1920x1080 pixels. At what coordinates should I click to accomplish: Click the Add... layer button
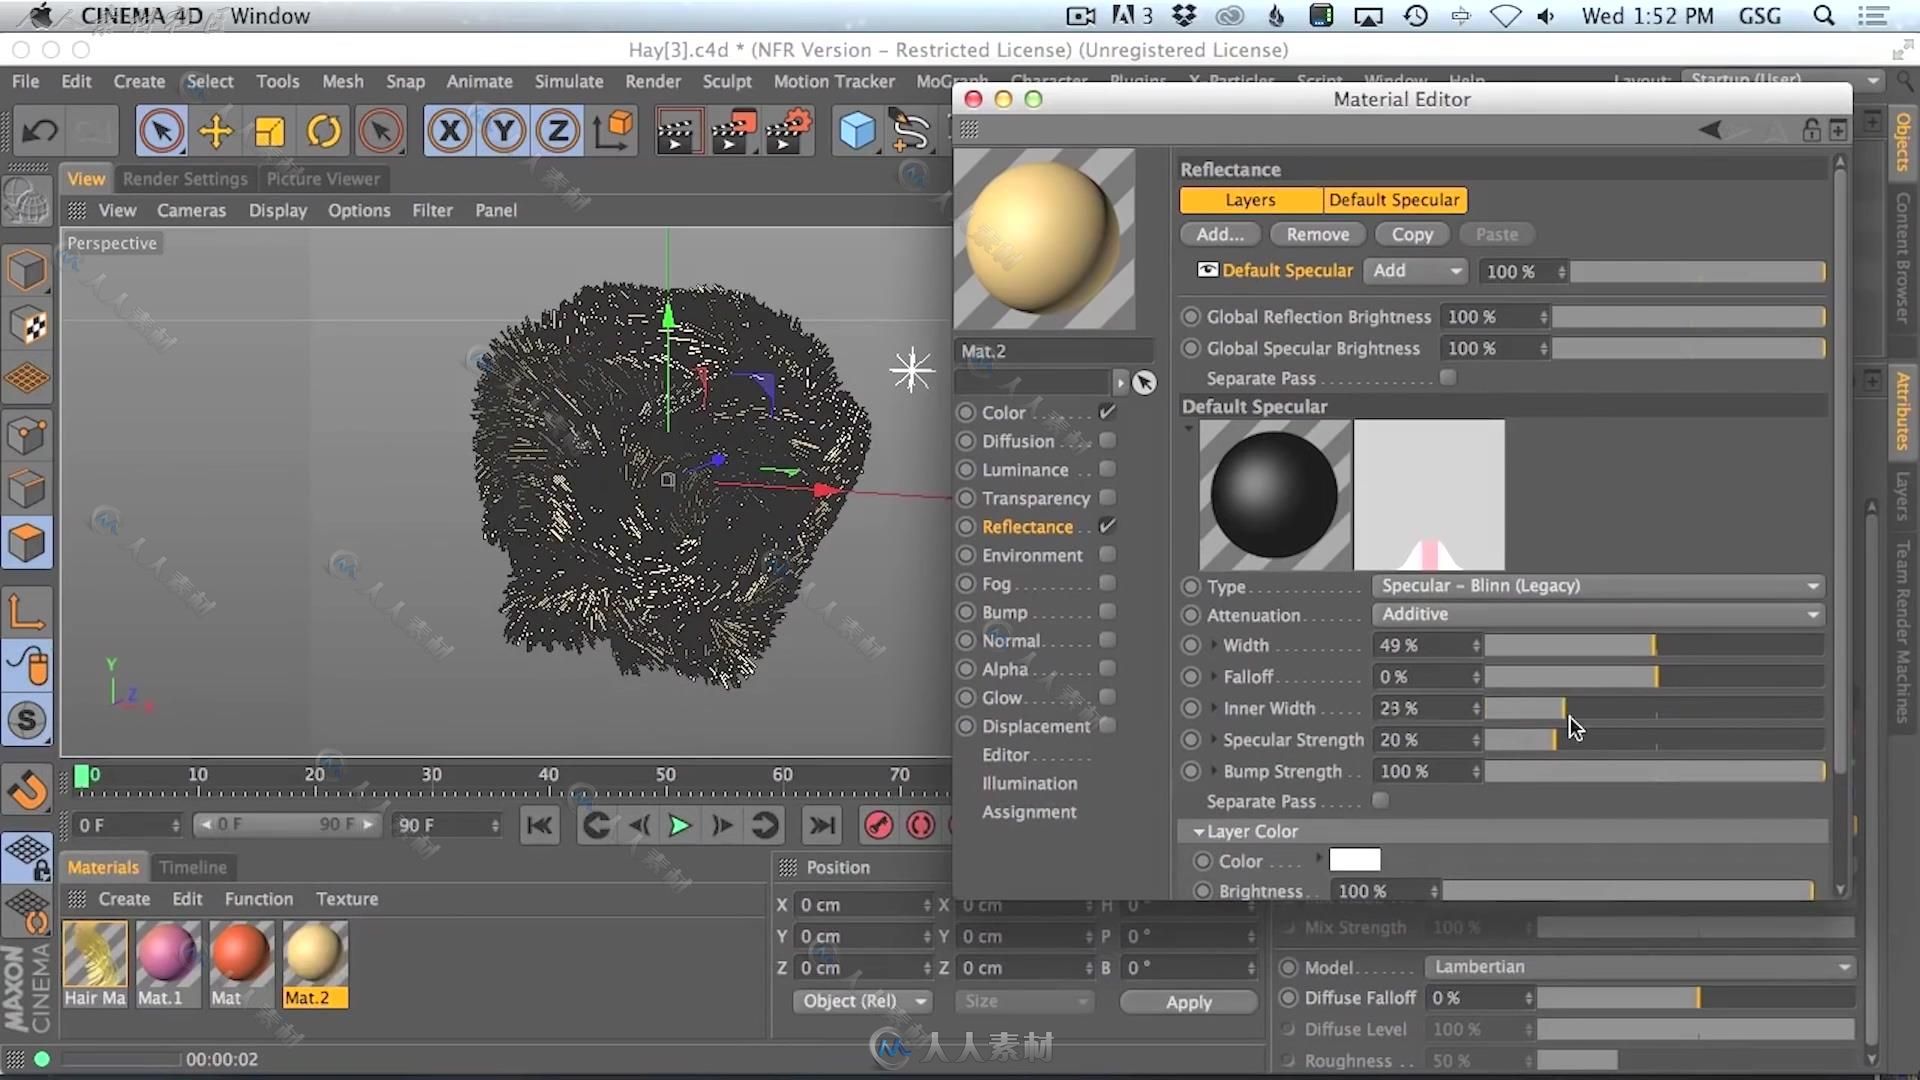[1220, 234]
